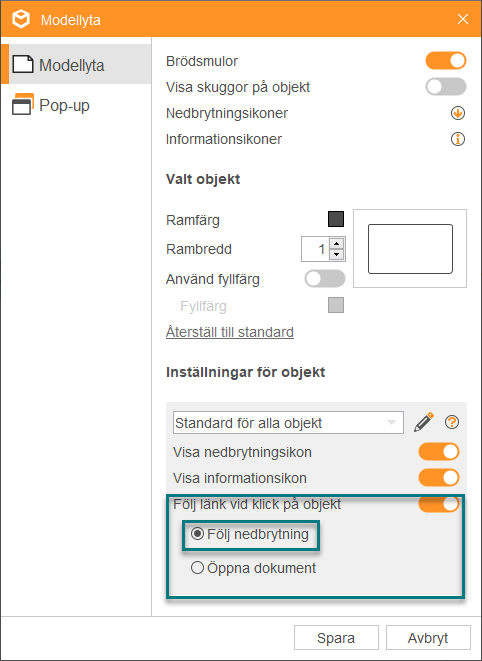Enable Visa skuggor på objekt
This screenshot has width=482, height=661.
pos(446,87)
